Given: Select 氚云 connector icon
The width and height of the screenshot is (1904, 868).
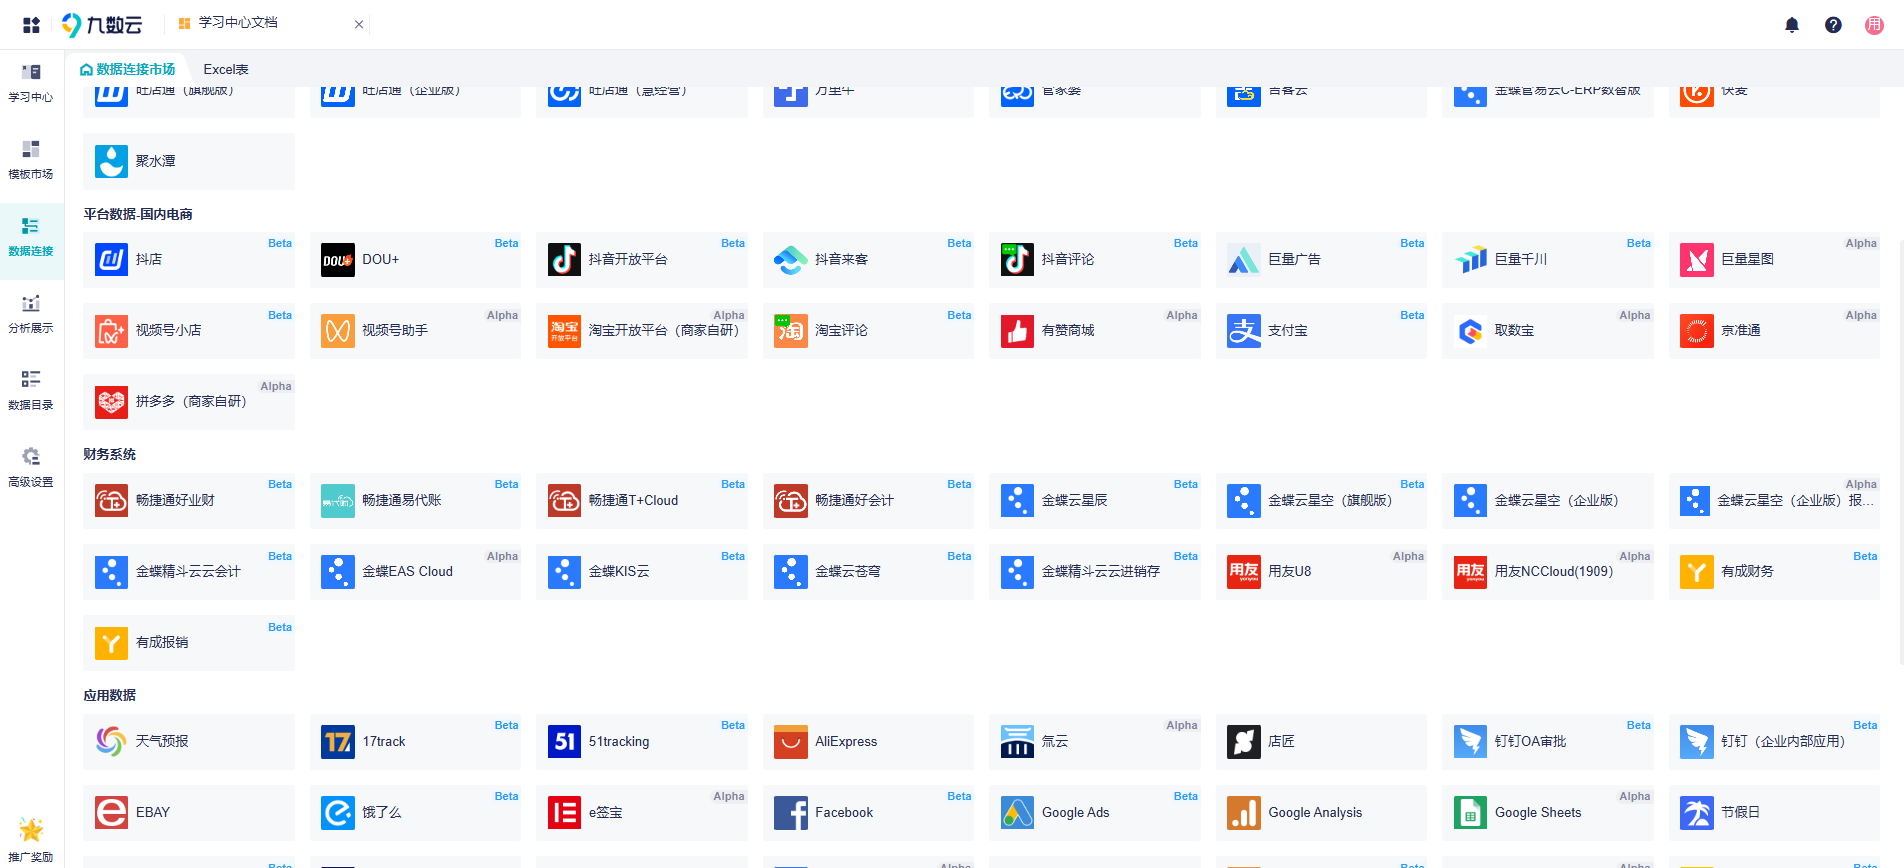Looking at the screenshot, I should 1017,741.
